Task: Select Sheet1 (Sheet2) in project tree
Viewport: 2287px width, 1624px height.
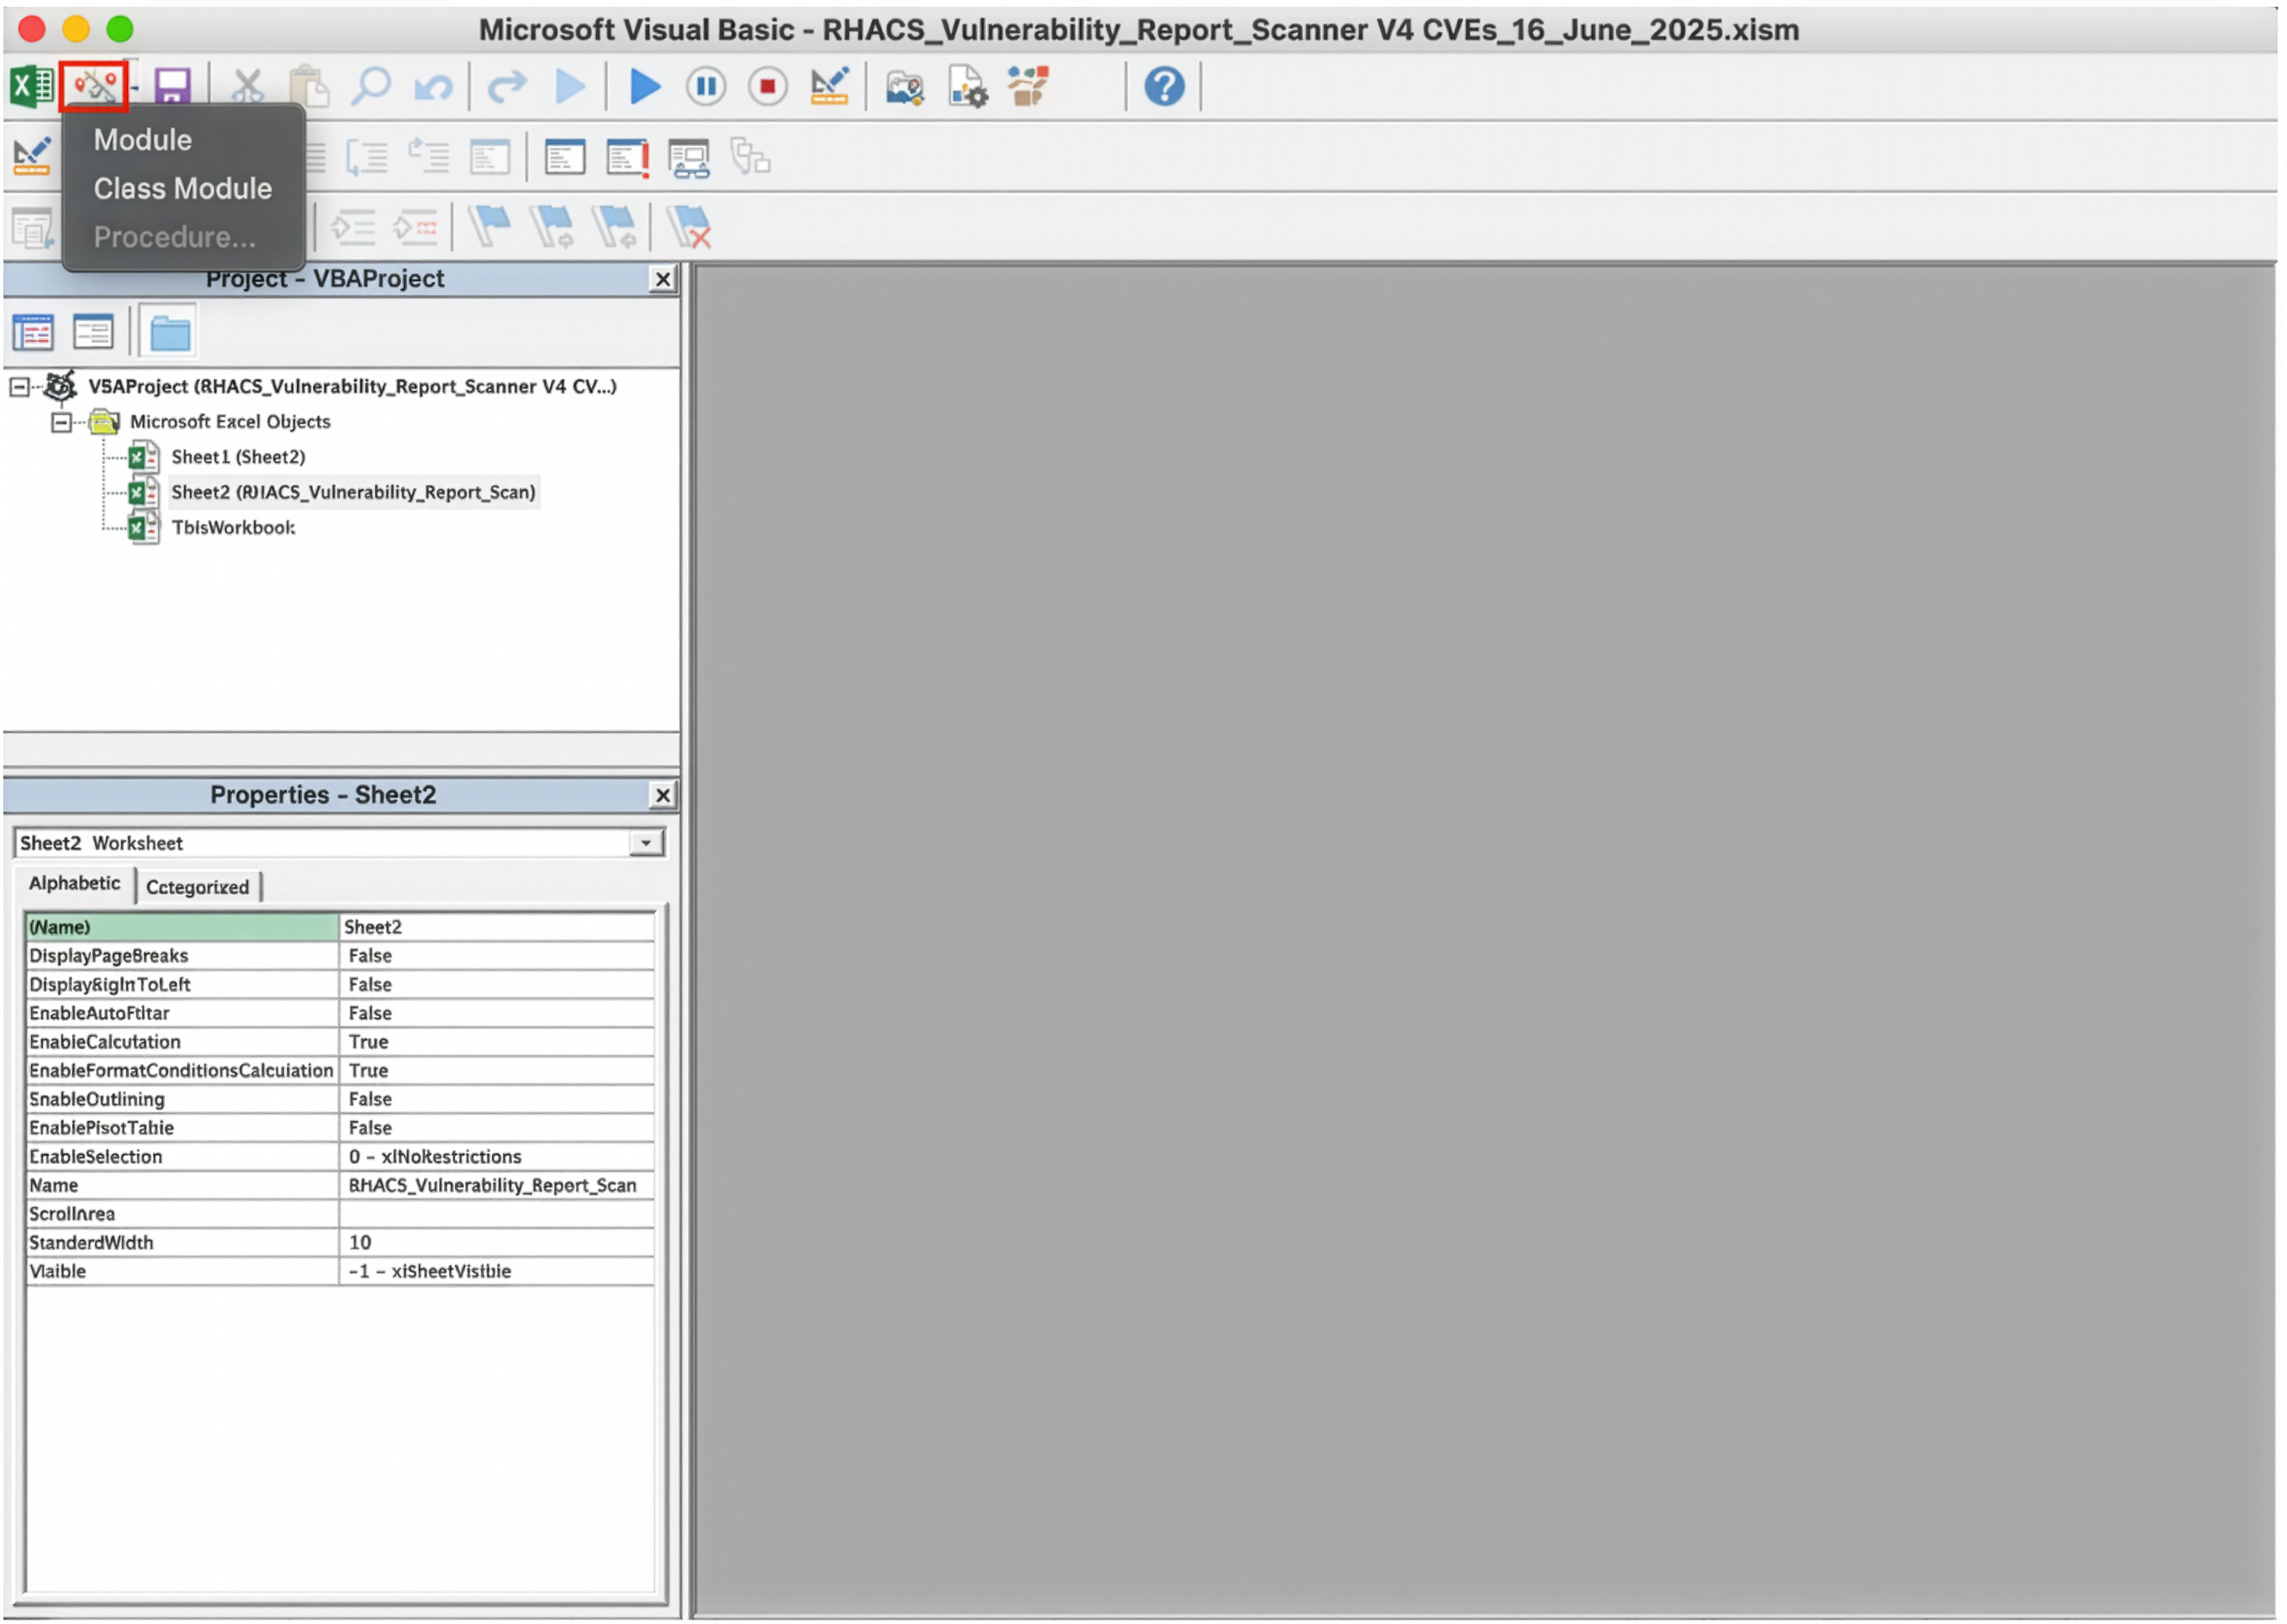Action: click(238, 457)
